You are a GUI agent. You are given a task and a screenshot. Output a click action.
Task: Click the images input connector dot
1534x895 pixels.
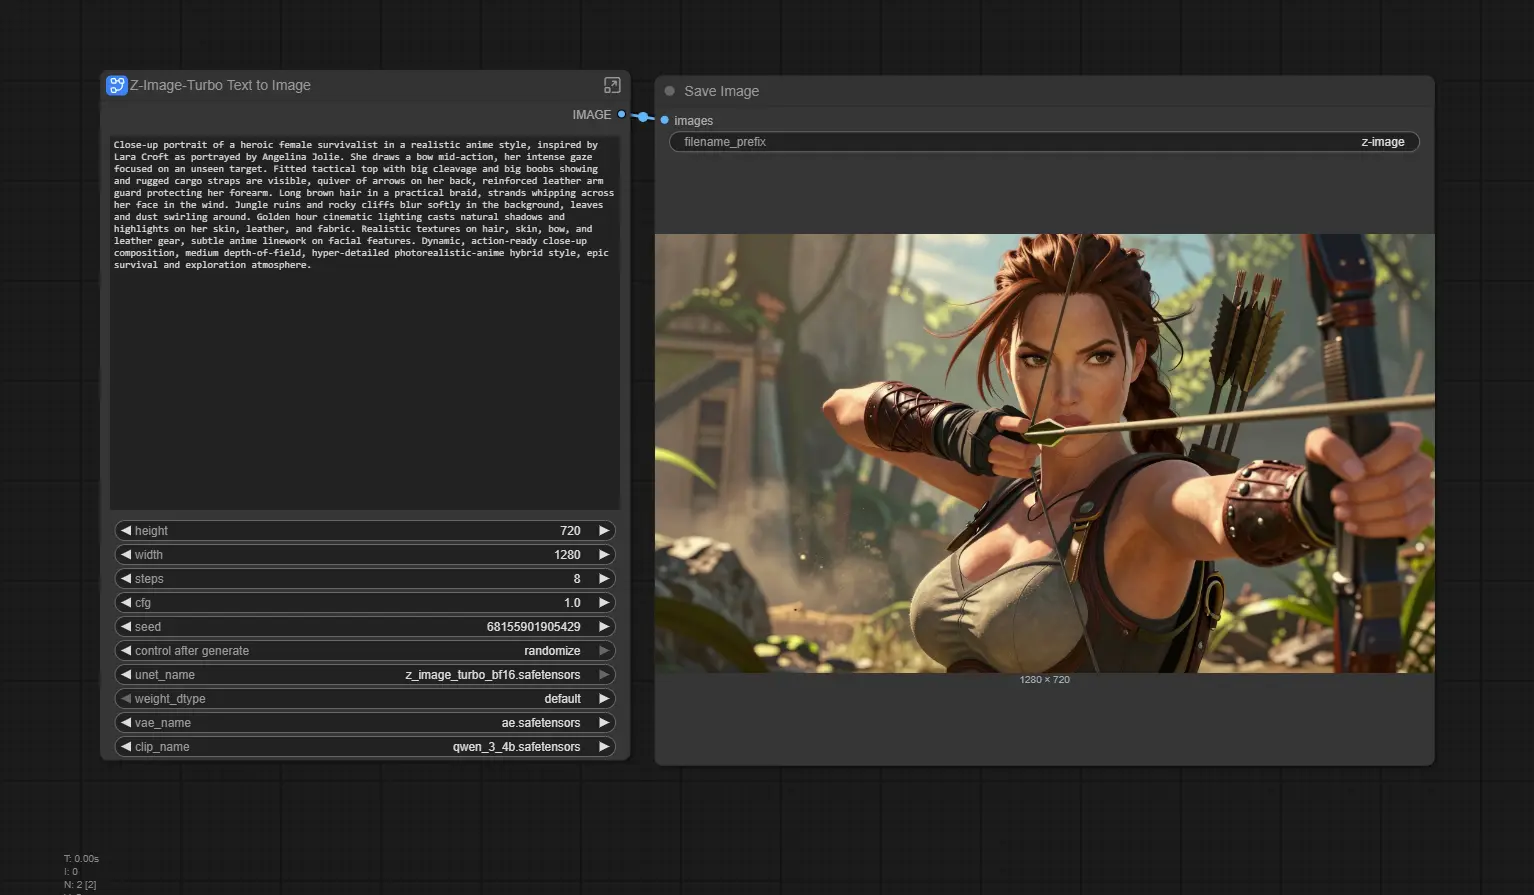[x=665, y=120]
